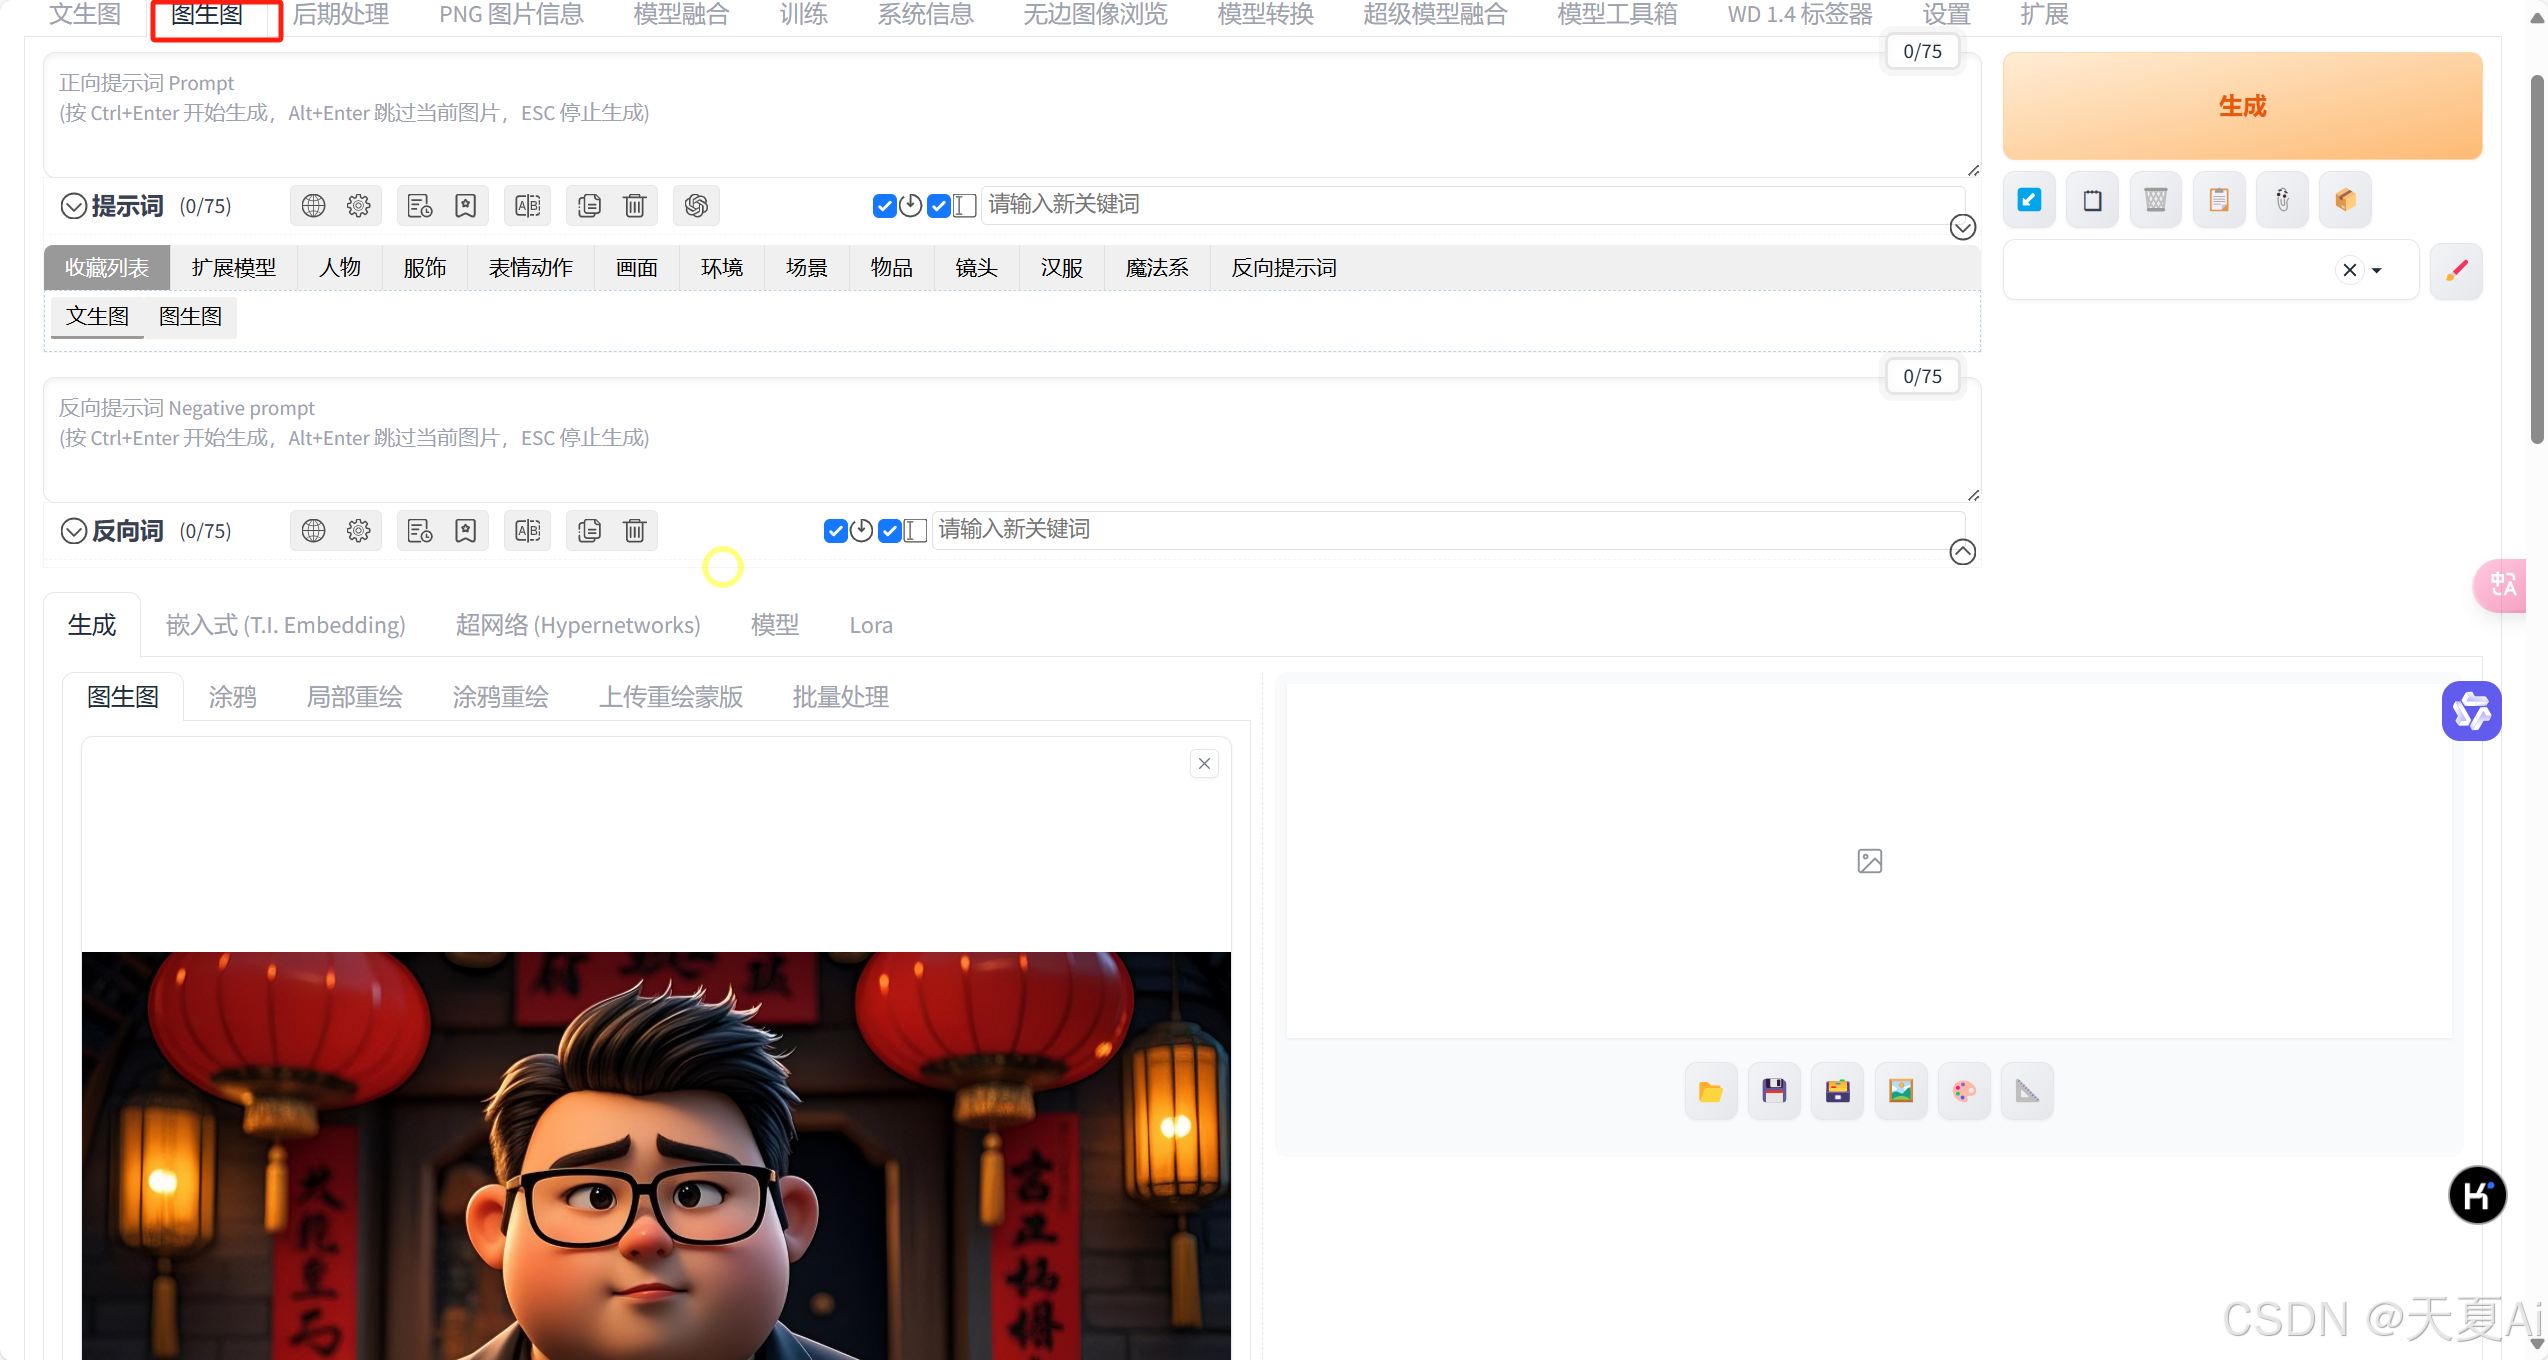Select the 人物 keyword category

point(339,268)
